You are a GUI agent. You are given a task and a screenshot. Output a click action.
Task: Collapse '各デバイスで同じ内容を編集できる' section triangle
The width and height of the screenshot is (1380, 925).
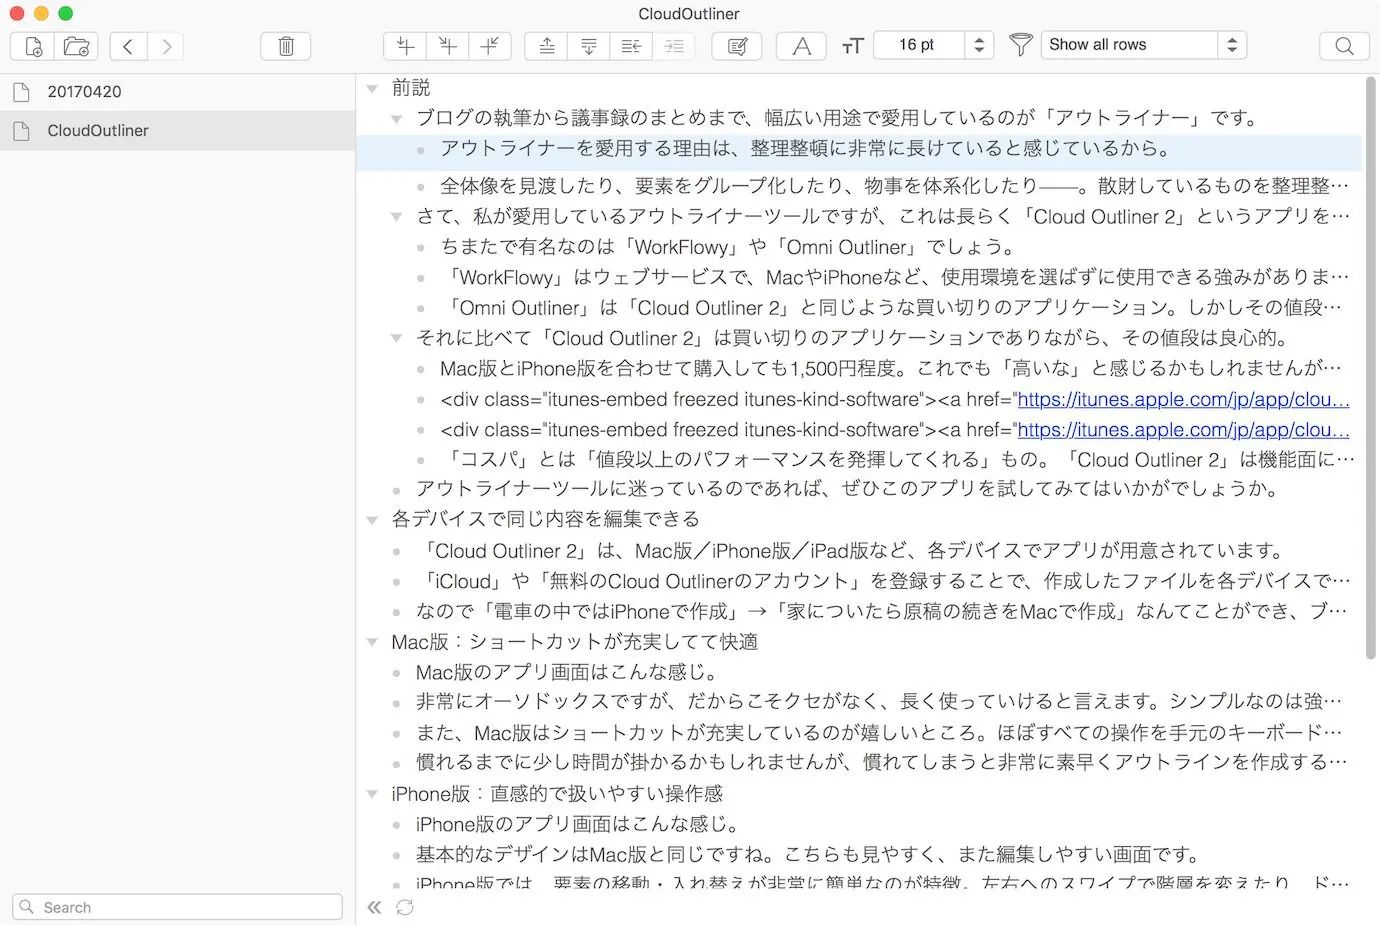click(372, 520)
